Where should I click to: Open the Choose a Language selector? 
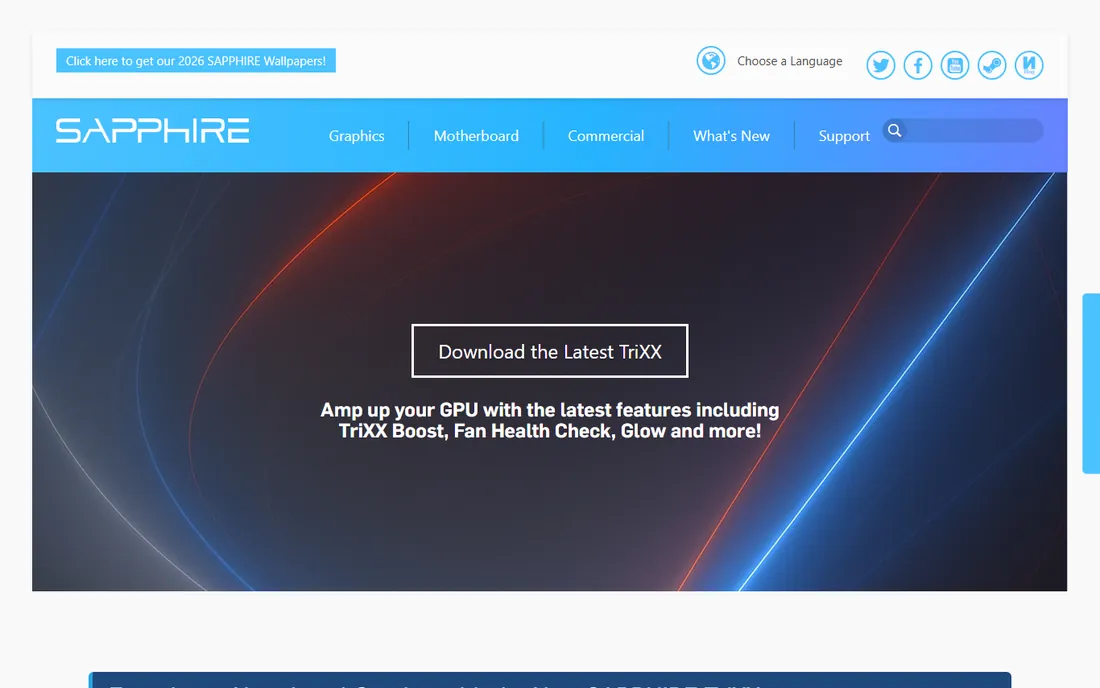[x=789, y=61]
